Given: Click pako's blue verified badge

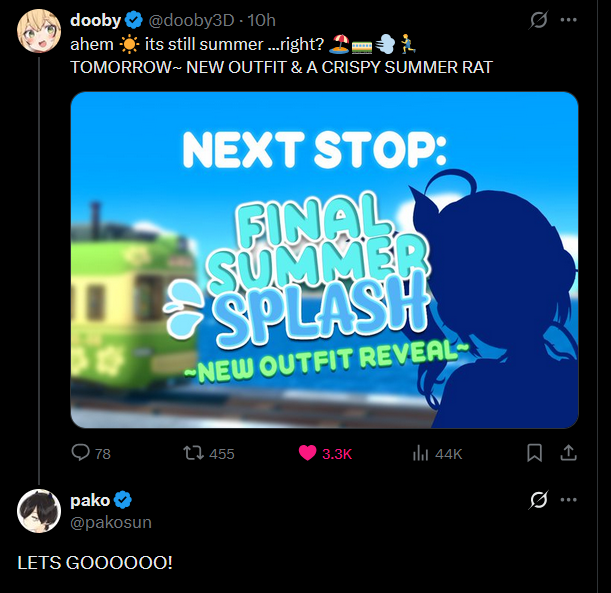Looking at the screenshot, I should coord(123,500).
